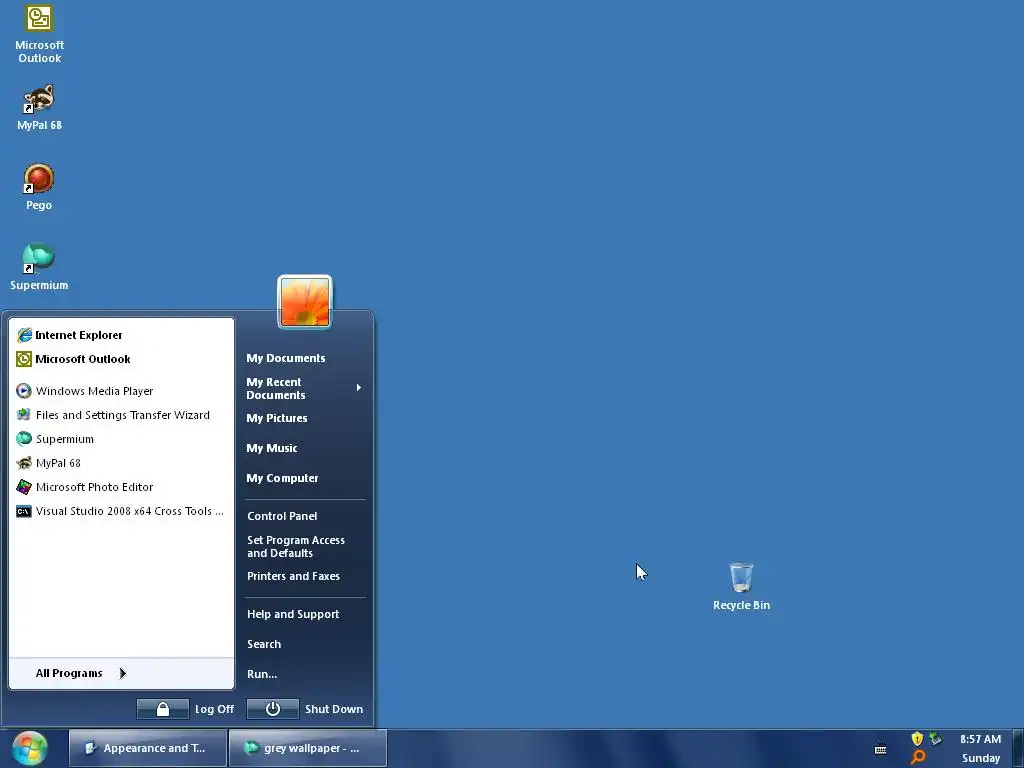Screen dimensions: 1024x768
Task: Click the orange magnifier tray icon
Action: click(x=918, y=758)
